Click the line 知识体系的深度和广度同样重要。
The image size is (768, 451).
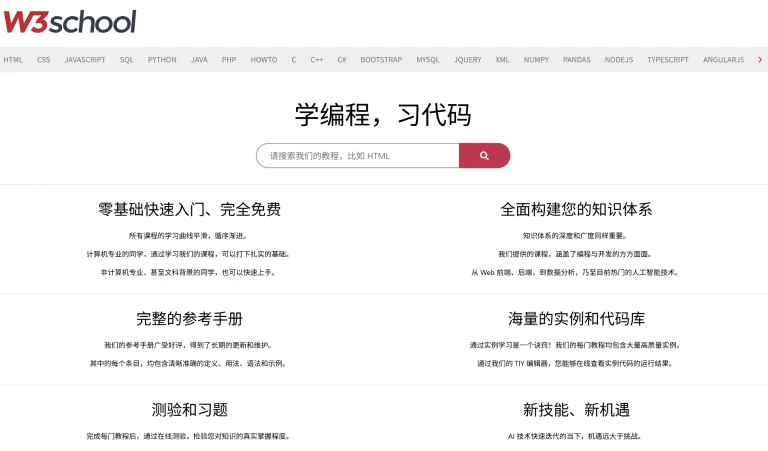pyautogui.click(x=576, y=236)
